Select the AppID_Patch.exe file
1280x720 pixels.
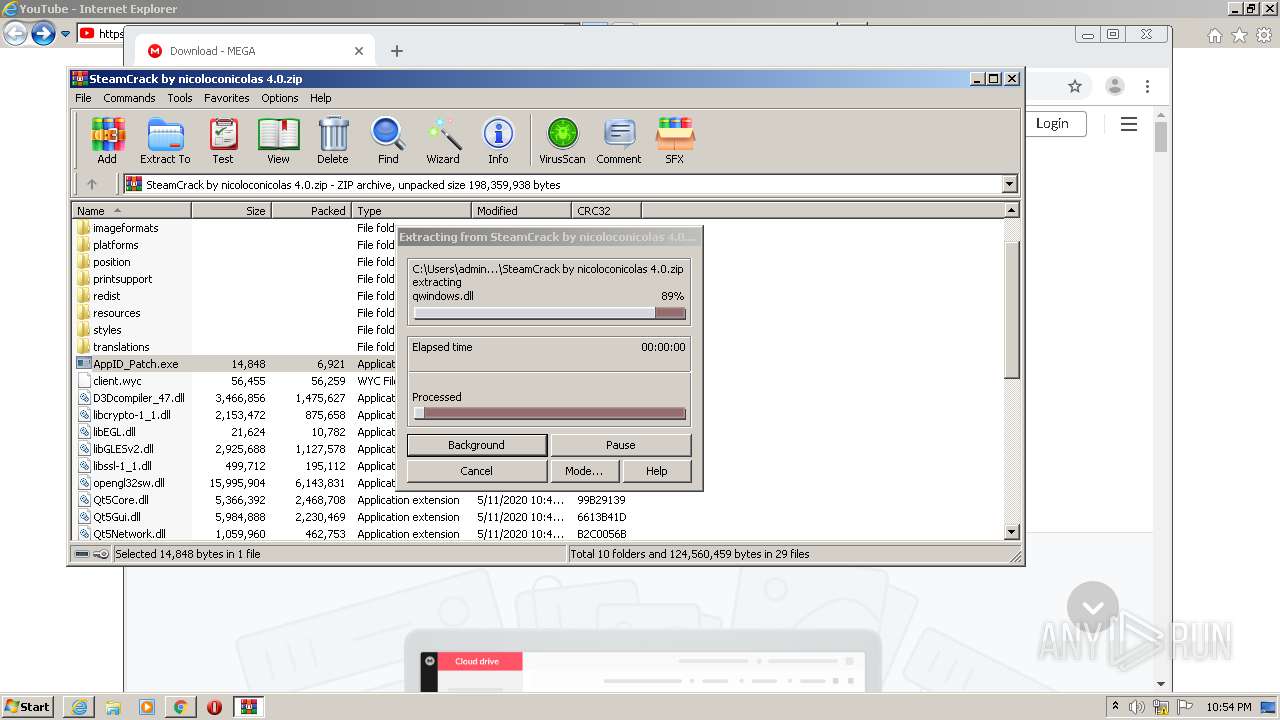(135, 364)
